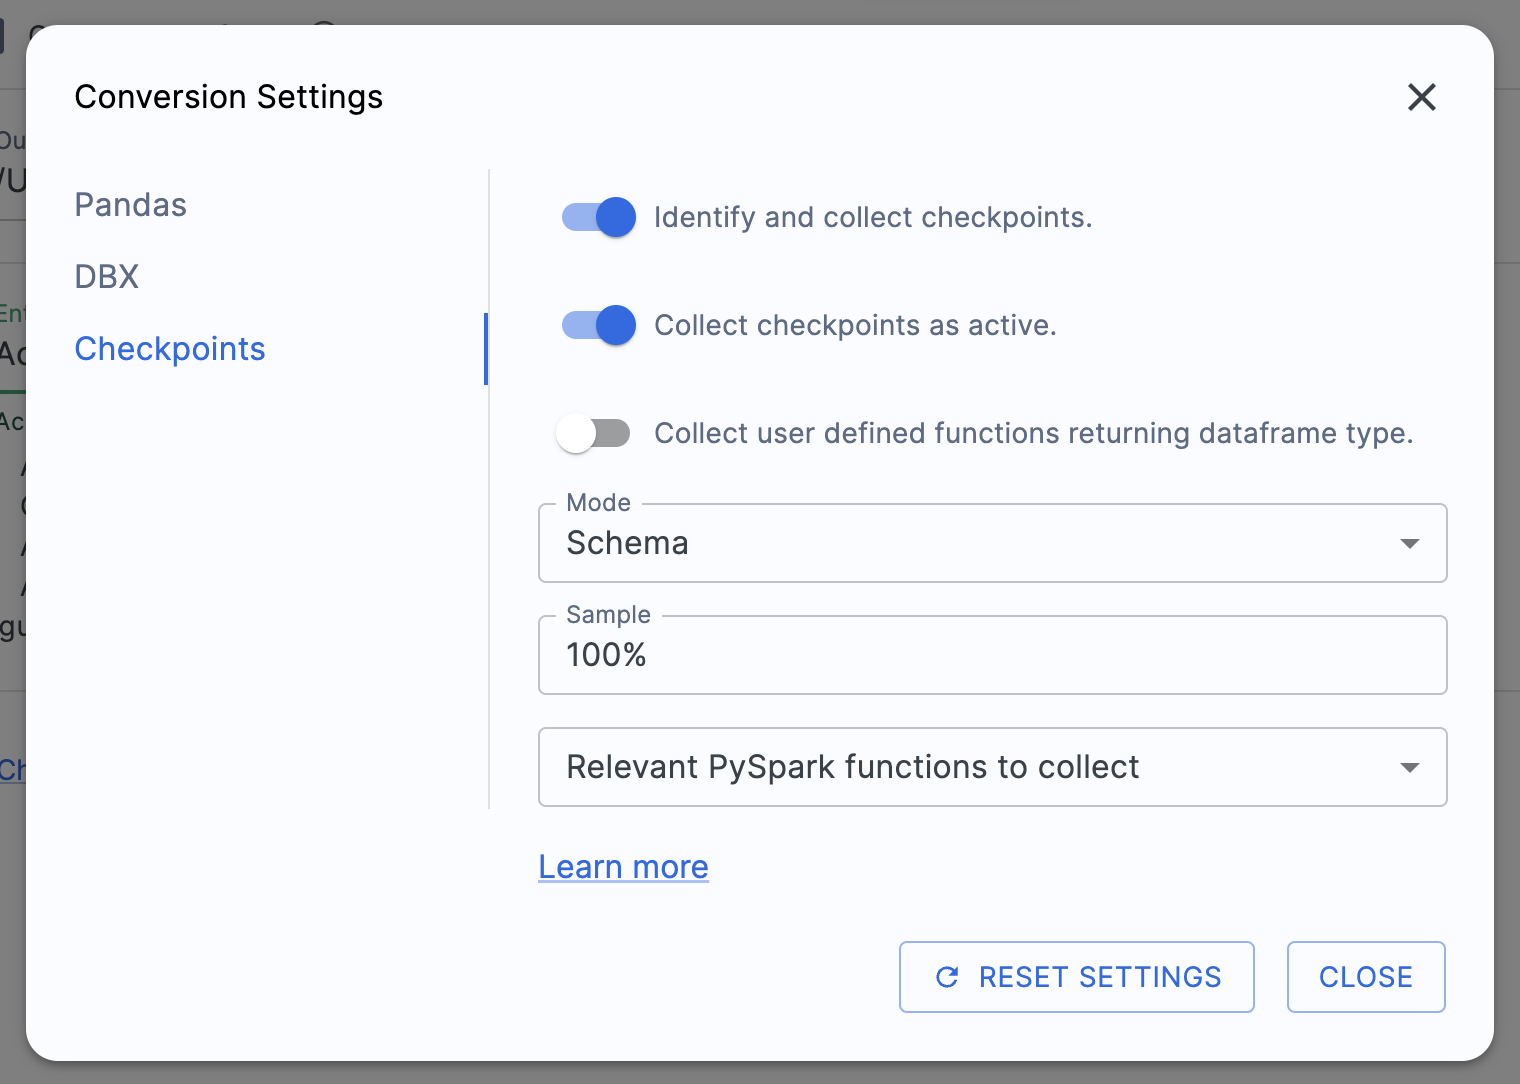The height and width of the screenshot is (1084, 1520).
Task: Turn off 'Collect checkpoints as active'
Action: click(x=597, y=325)
